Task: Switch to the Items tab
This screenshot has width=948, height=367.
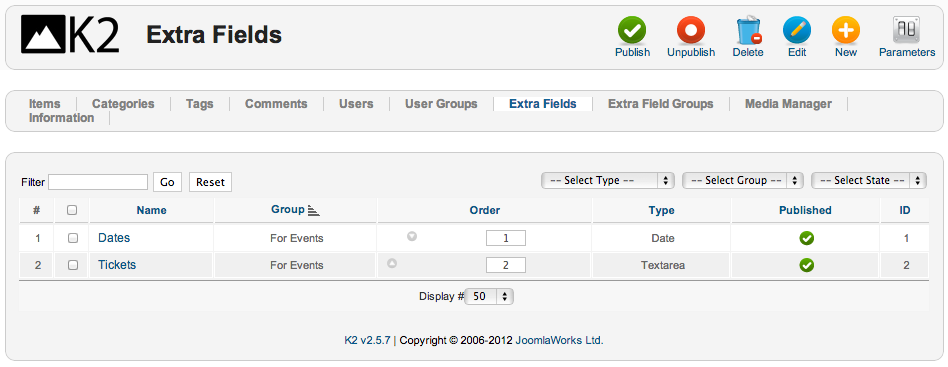Action: tap(45, 104)
